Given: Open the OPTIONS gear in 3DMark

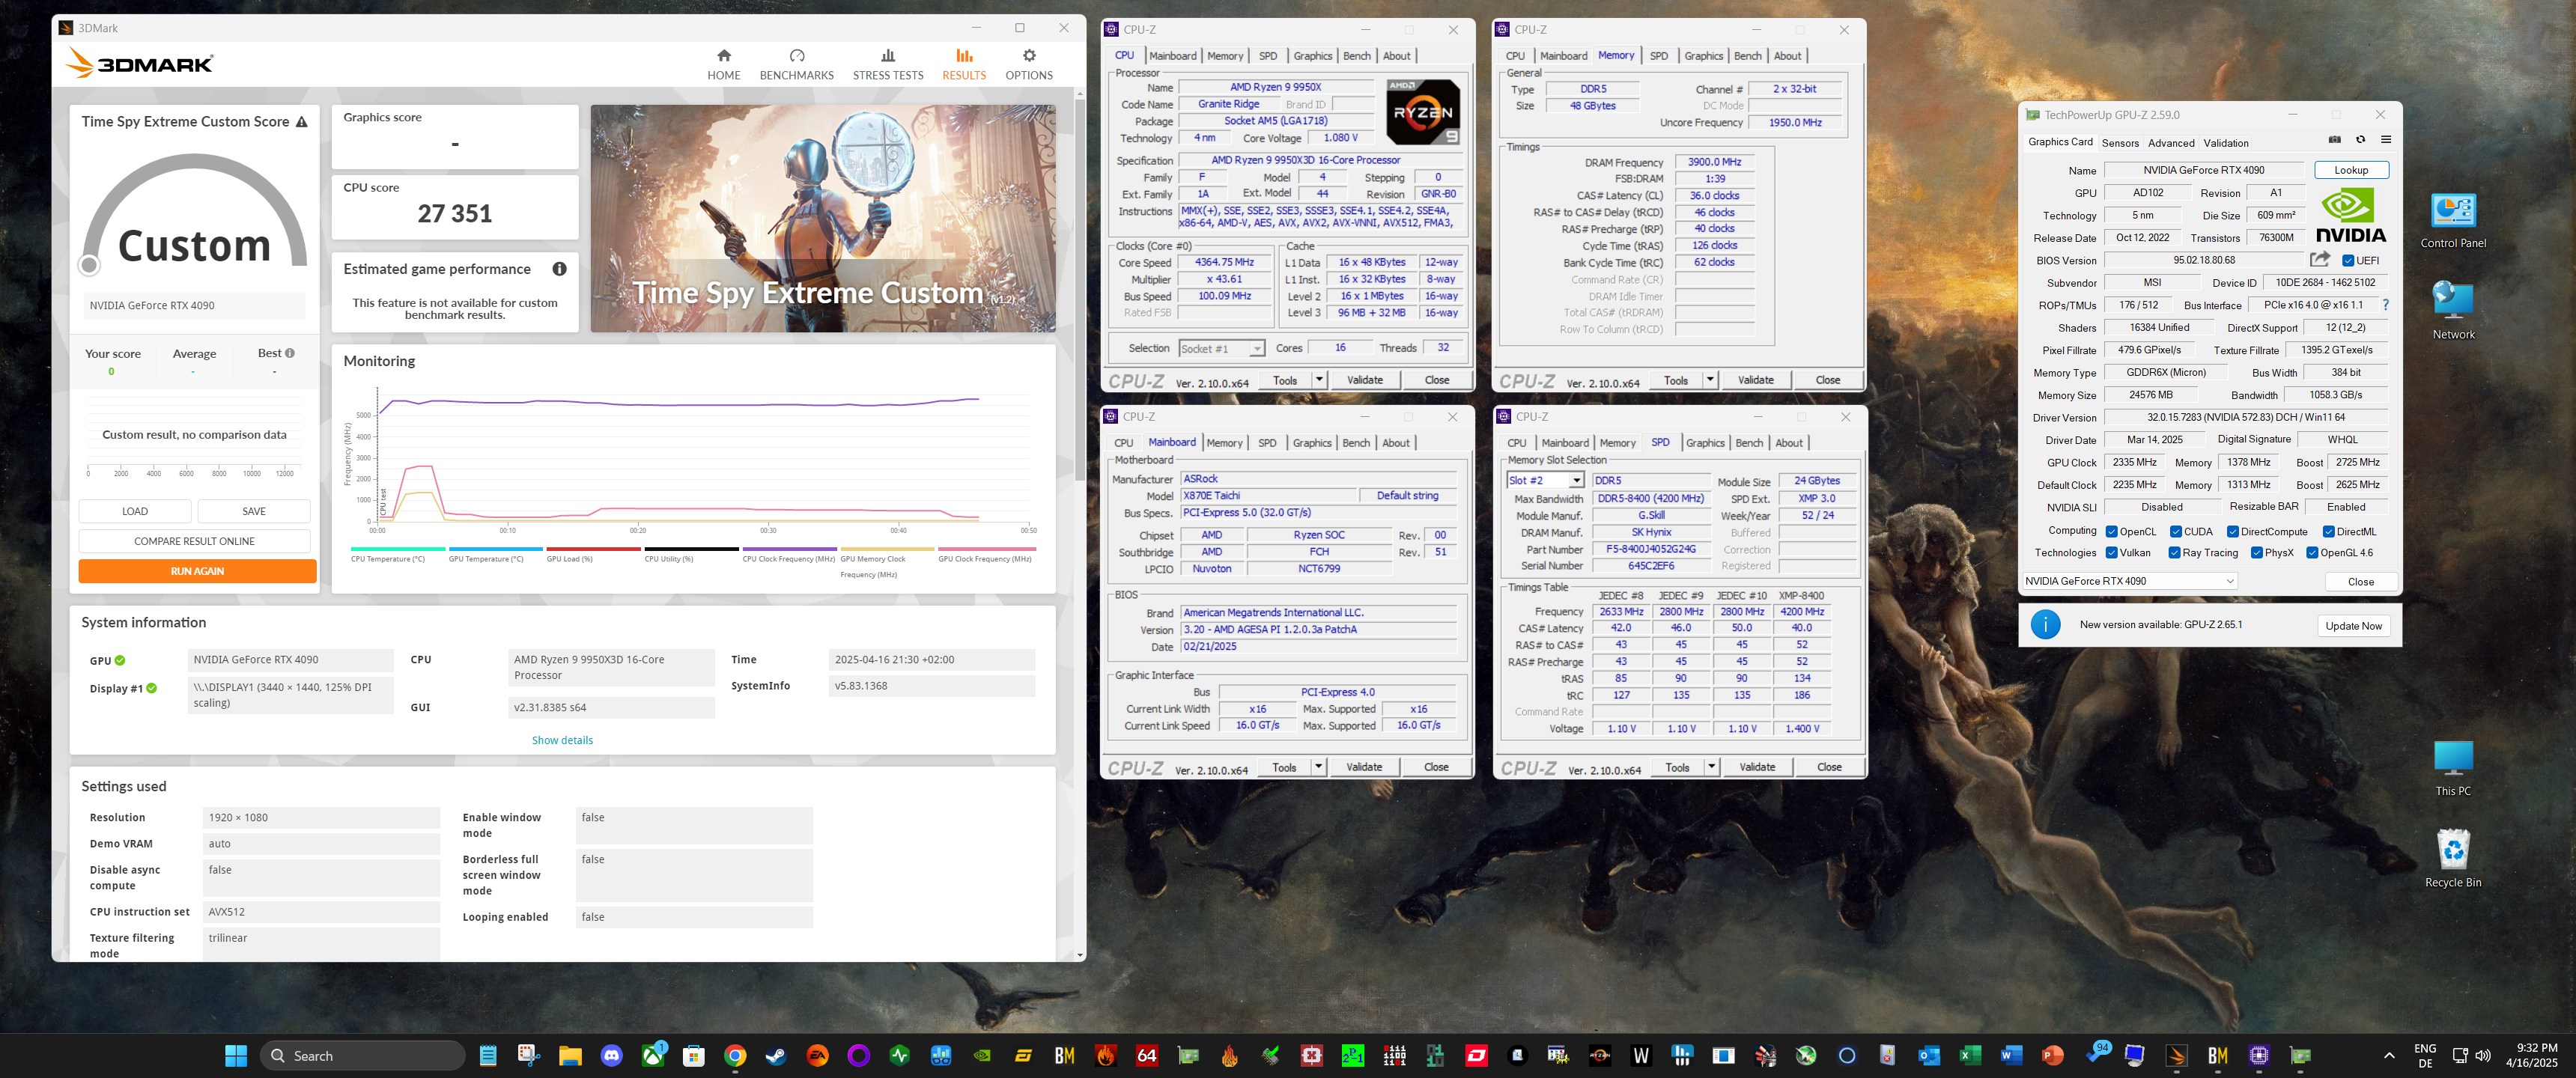Looking at the screenshot, I should (x=1029, y=55).
